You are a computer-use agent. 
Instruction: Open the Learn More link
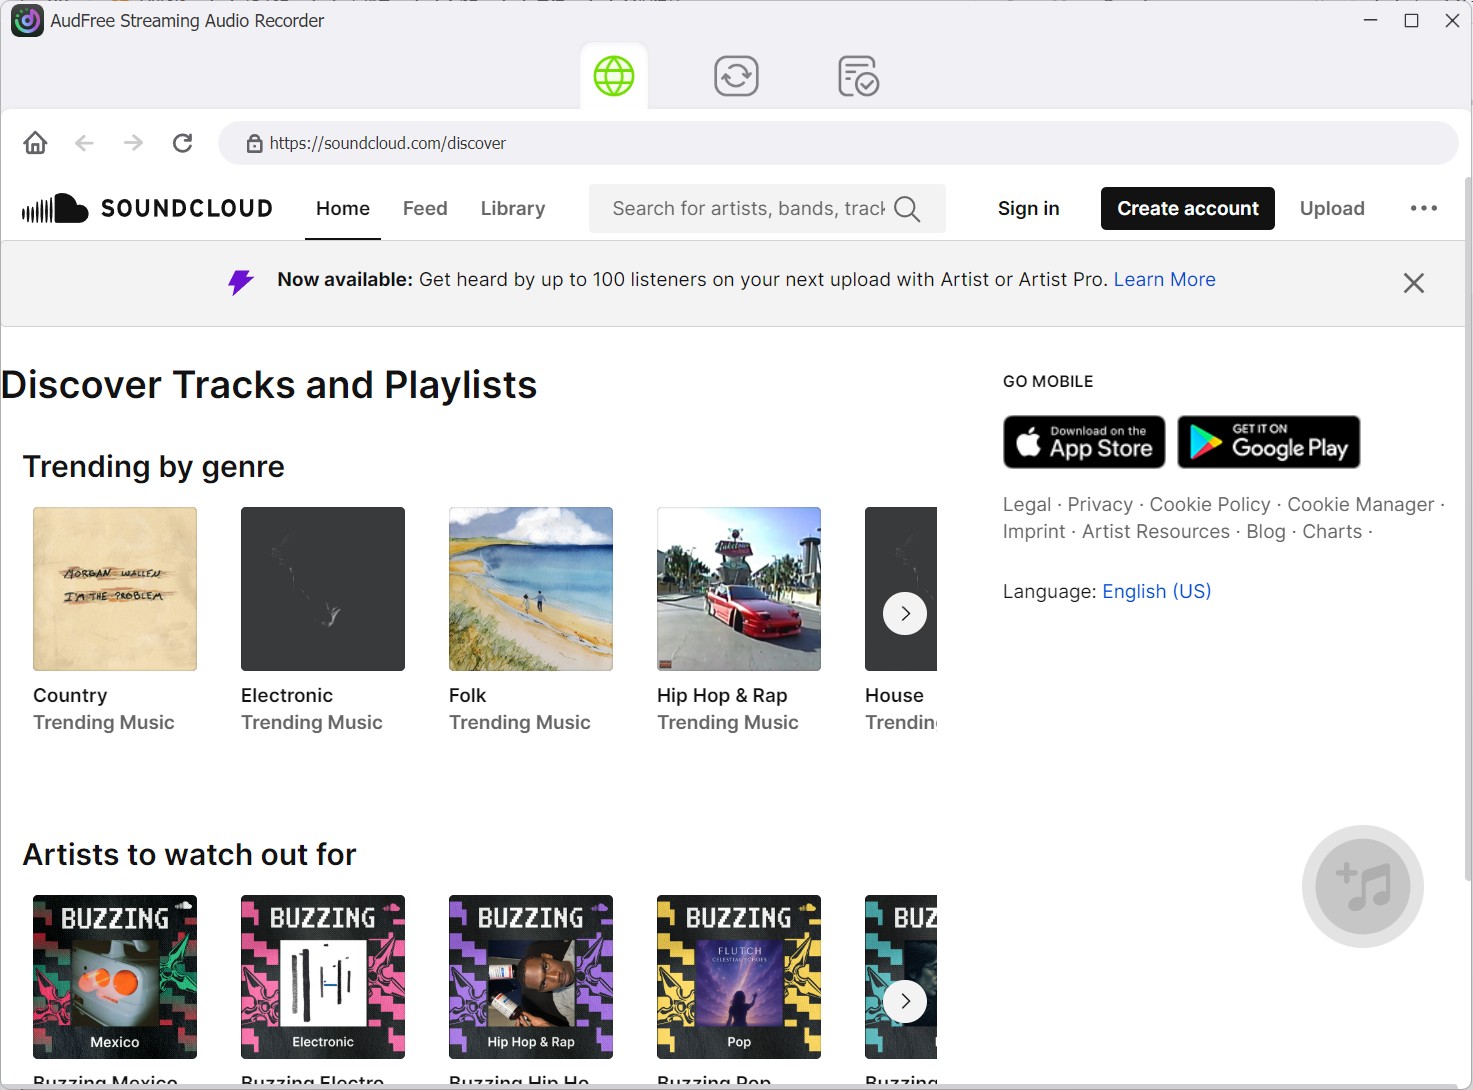pos(1165,279)
